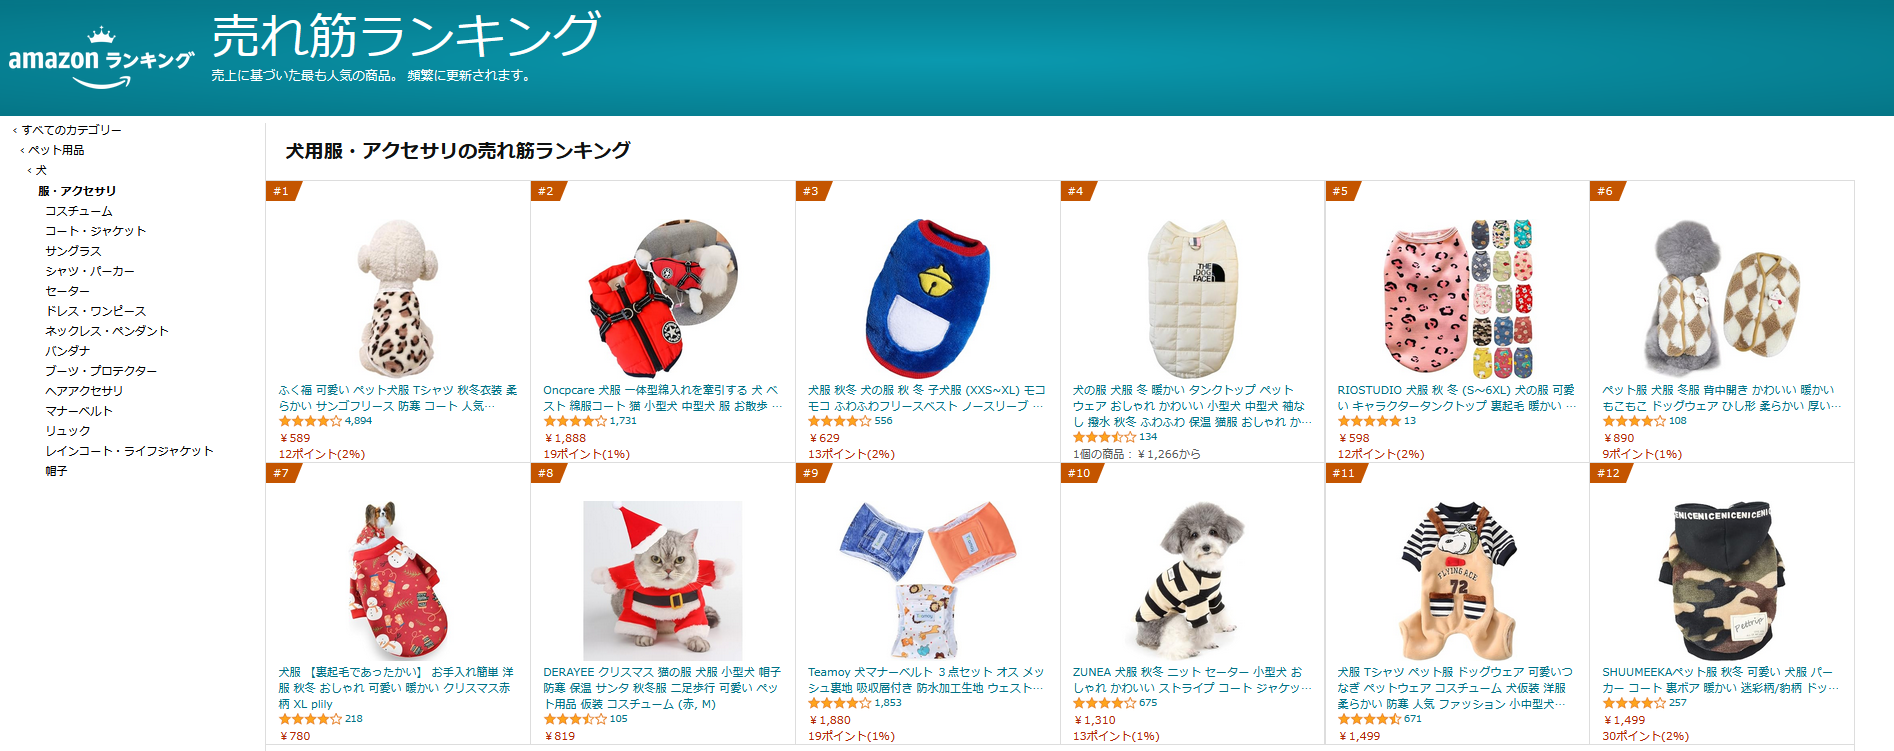Go up to ペット用品 category

(x=56, y=150)
